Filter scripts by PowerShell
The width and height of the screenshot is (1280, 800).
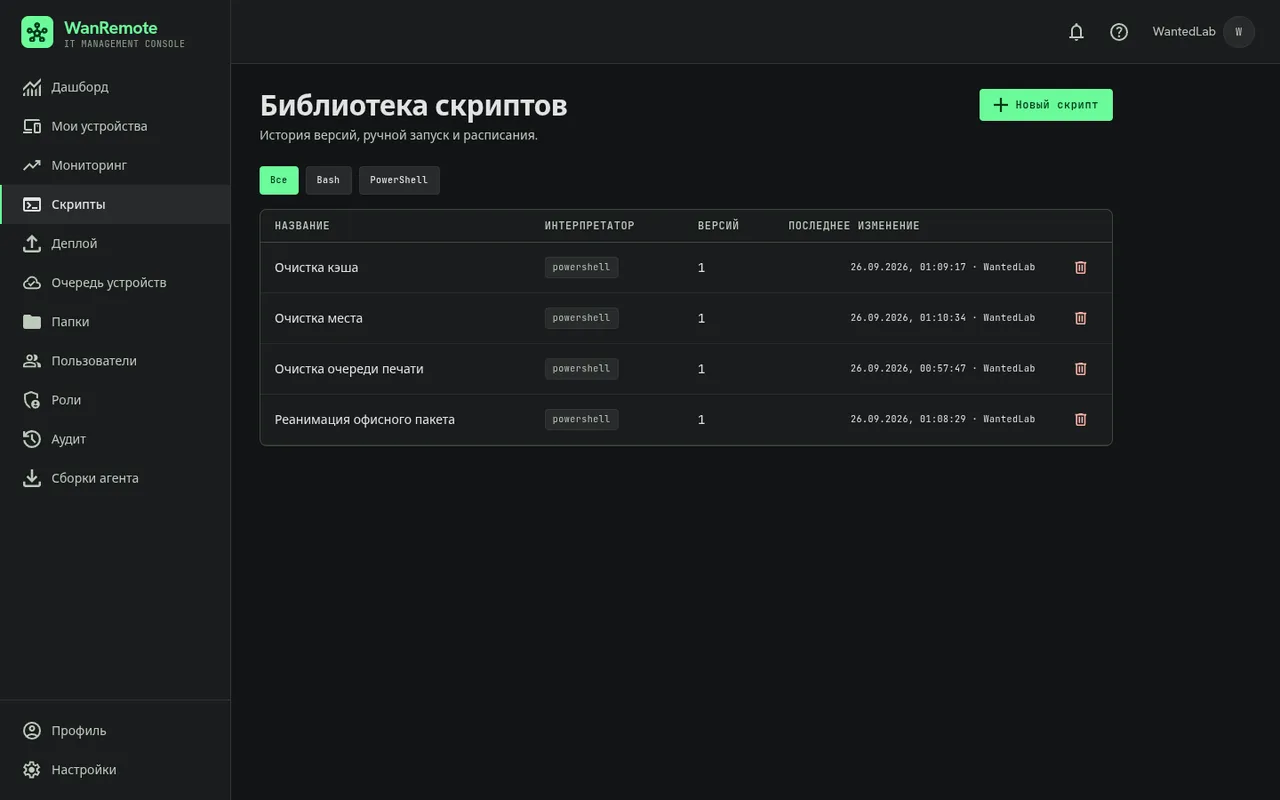[399, 180]
